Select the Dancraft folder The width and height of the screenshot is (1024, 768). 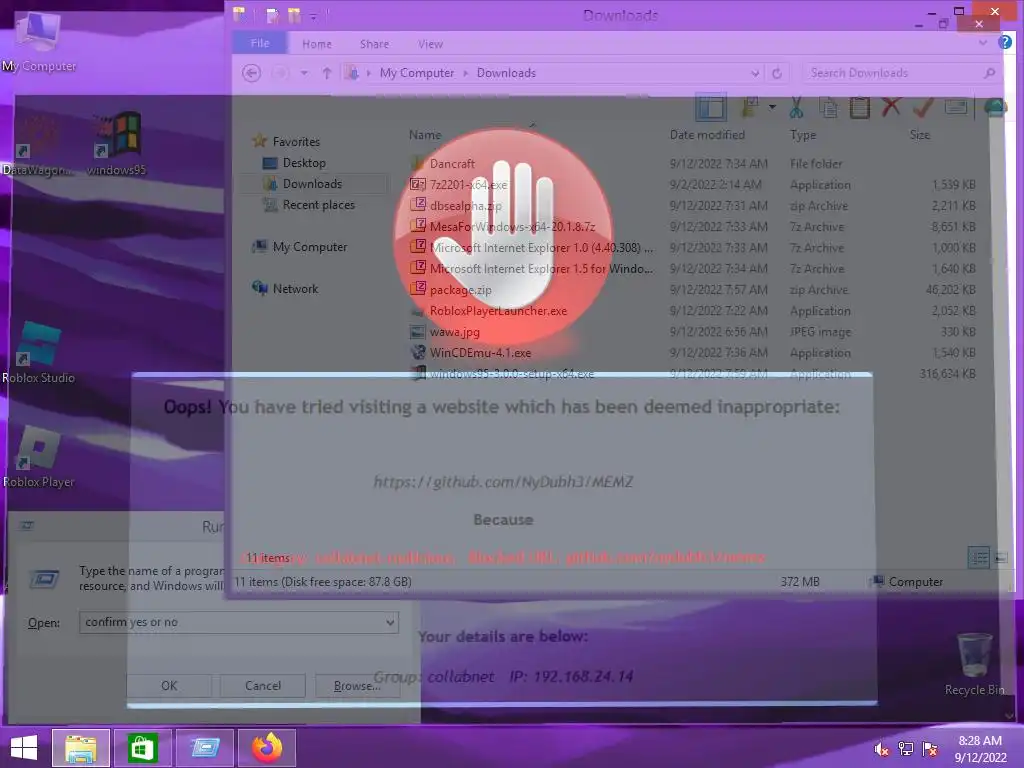pyautogui.click(x=452, y=163)
